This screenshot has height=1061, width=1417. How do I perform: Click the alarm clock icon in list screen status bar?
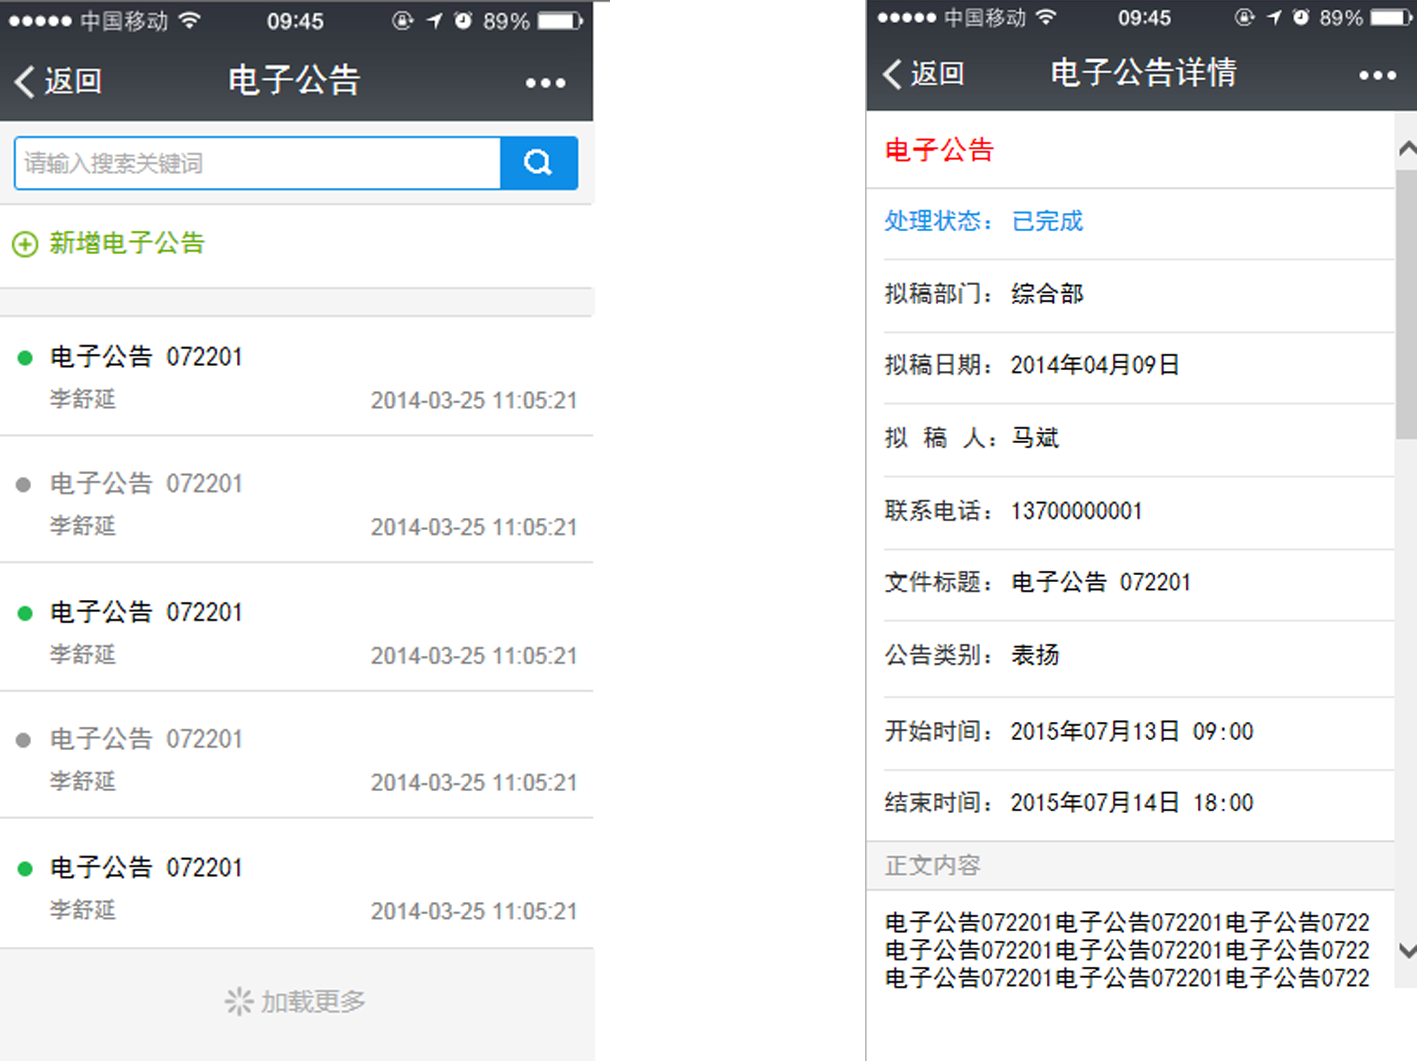463,20
